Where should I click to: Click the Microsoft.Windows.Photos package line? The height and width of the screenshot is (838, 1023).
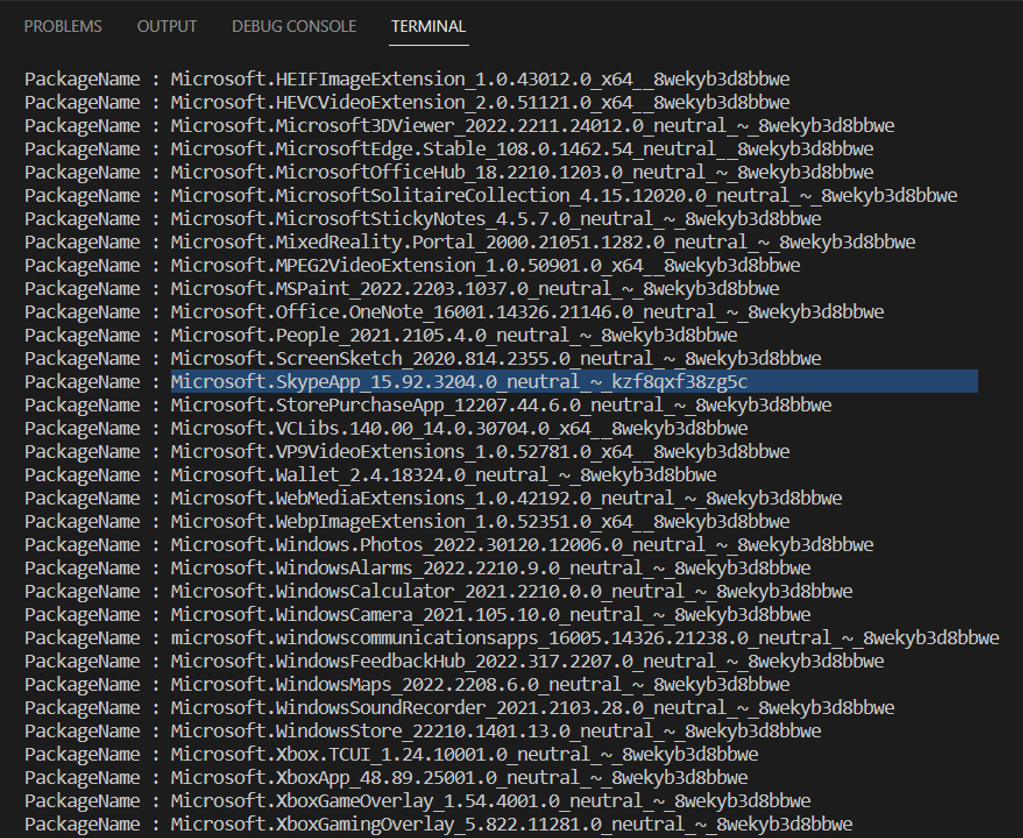(449, 544)
